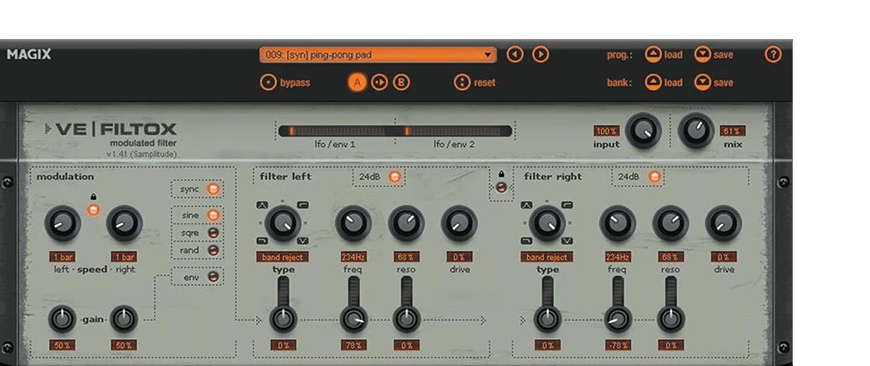Select filter right highpass shape icon, top-right
This screenshot has height=366, width=870.
[x=567, y=205]
